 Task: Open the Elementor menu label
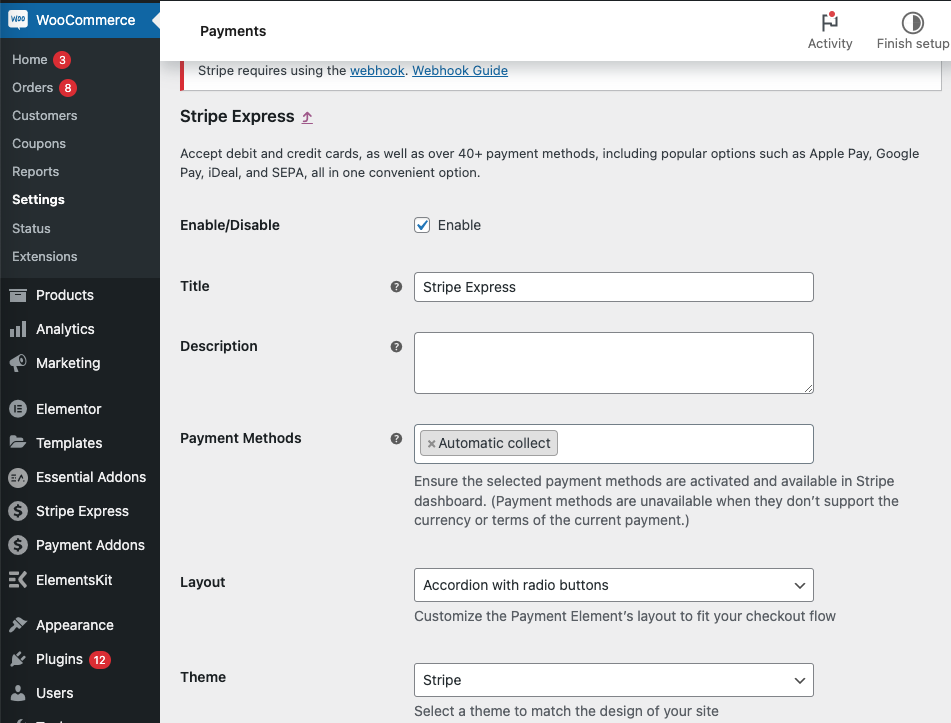[69, 409]
